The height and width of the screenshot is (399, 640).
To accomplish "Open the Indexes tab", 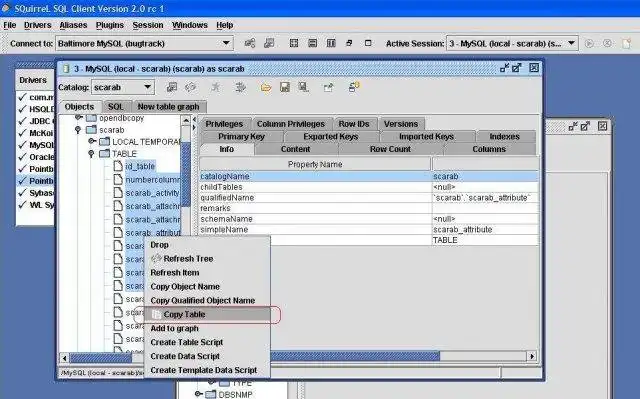I will (x=504, y=136).
